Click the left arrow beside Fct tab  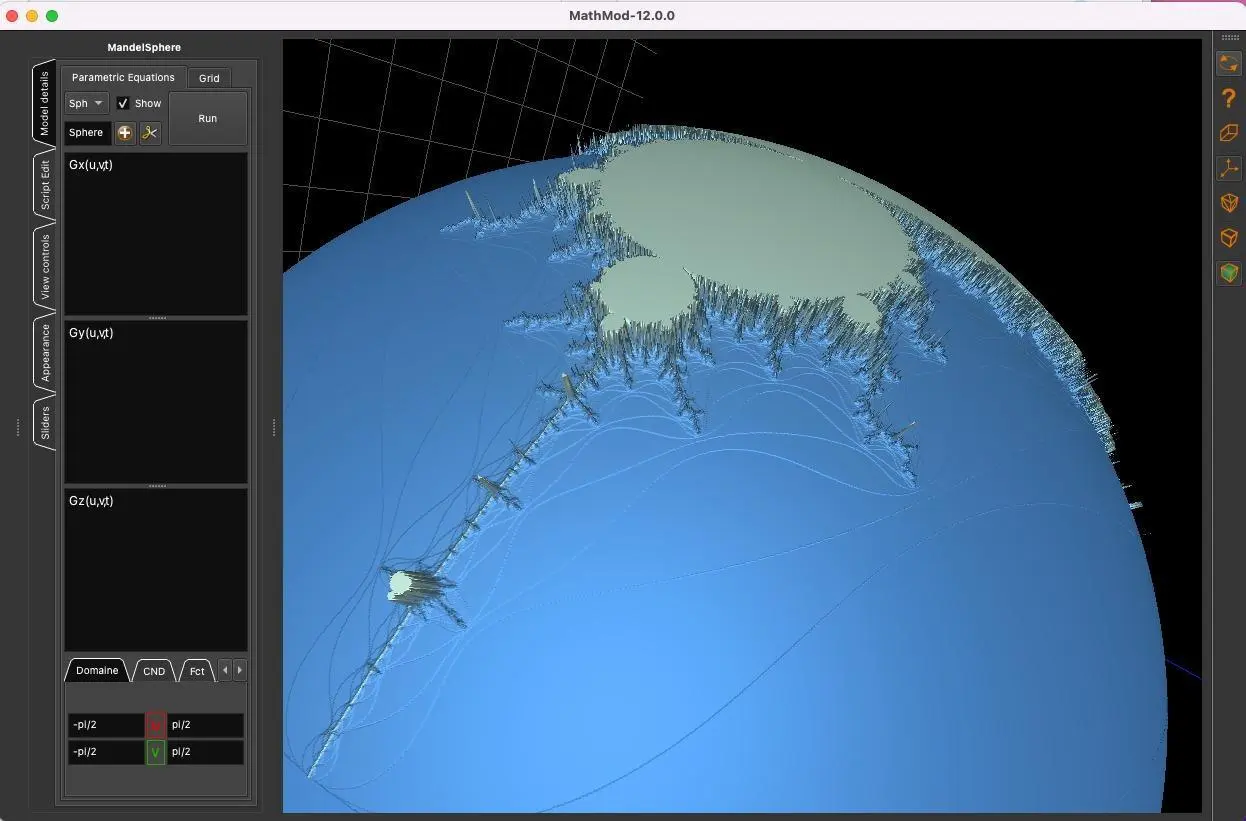point(224,670)
